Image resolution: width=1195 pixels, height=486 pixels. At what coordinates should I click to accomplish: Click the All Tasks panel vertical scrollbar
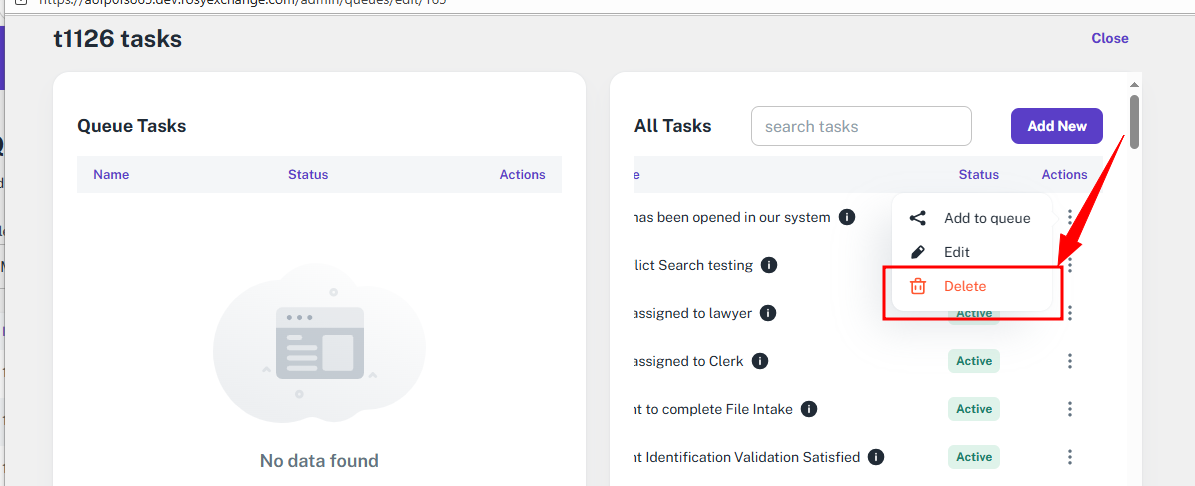coord(1134,122)
